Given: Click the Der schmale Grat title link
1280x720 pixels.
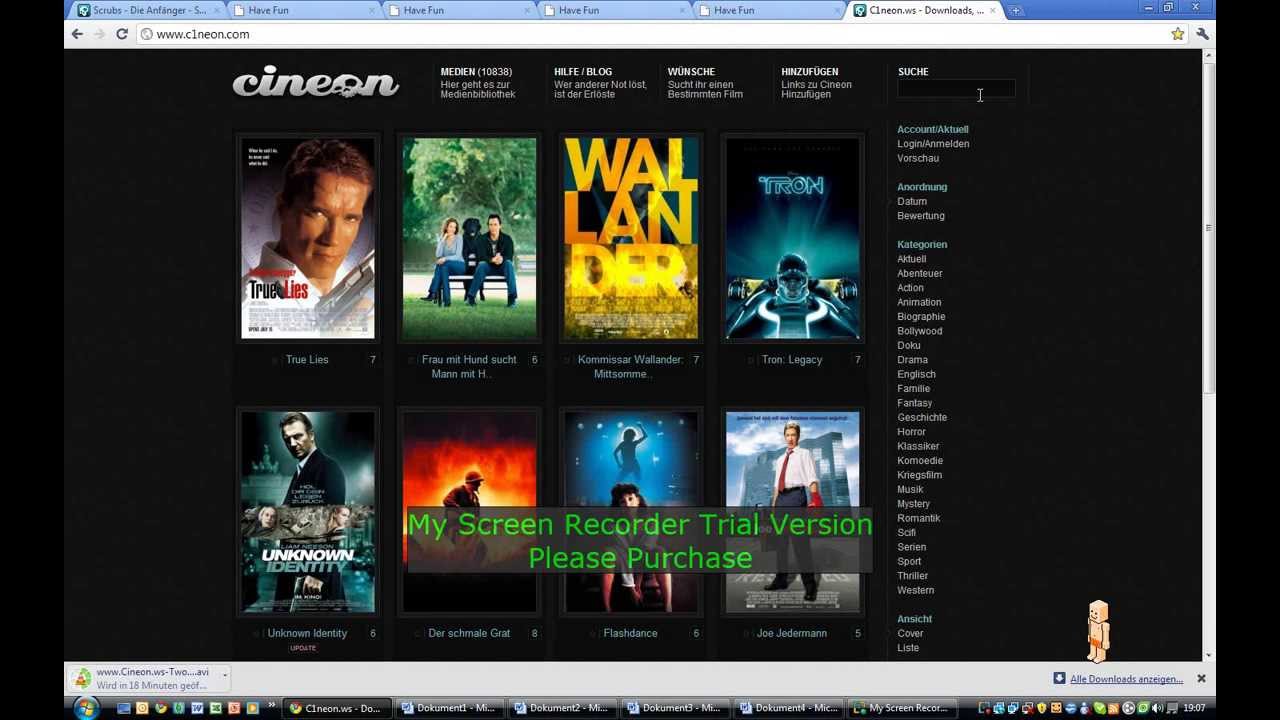Looking at the screenshot, I should pos(469,634).
